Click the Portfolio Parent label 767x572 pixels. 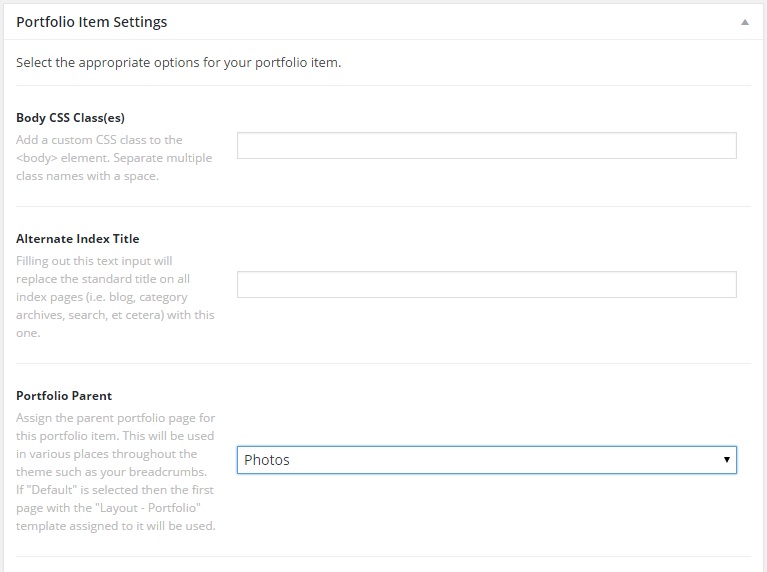[x=64, y=396]
